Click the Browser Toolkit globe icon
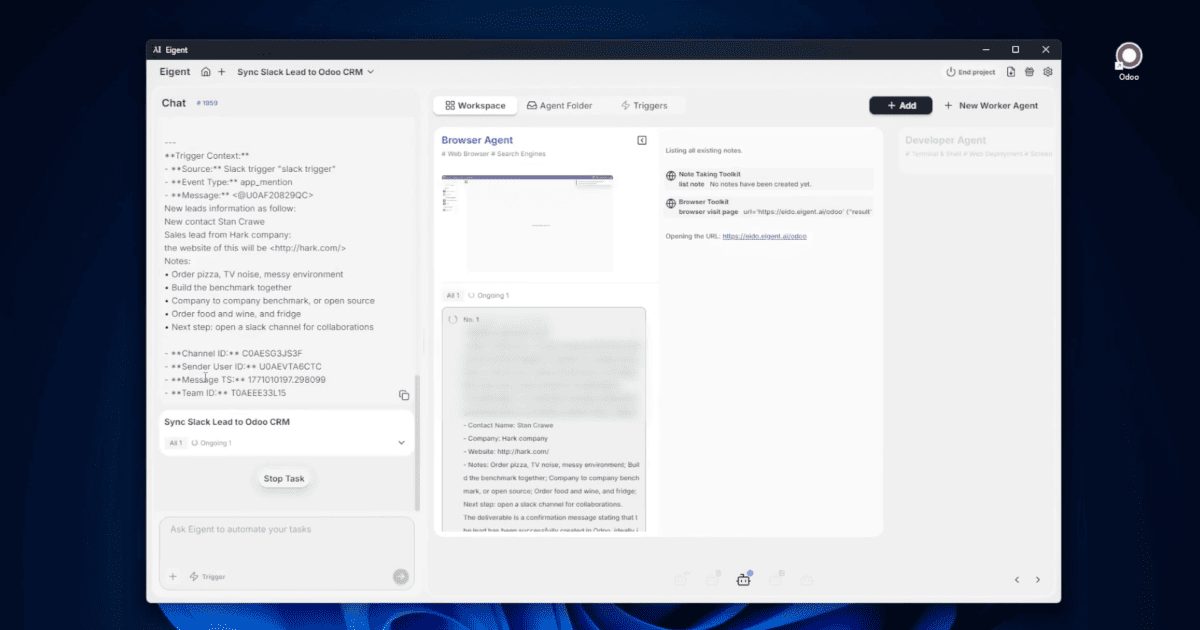Image resolution: width=1200 pixels, height=630 pixels. (671, 204)
